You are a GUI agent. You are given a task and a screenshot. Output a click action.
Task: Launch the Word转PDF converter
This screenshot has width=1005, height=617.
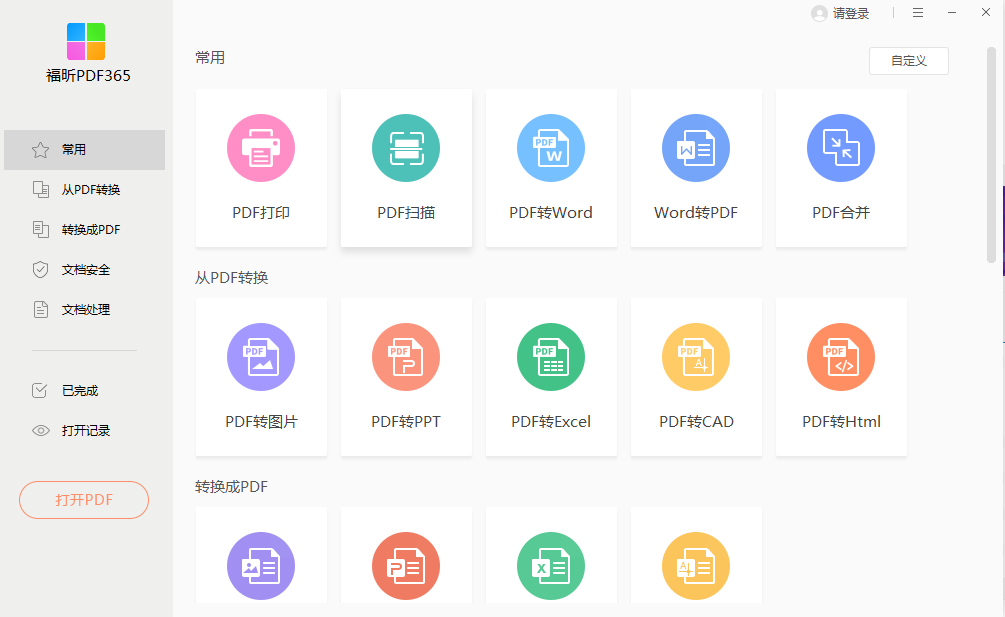(x=696, y=167)
